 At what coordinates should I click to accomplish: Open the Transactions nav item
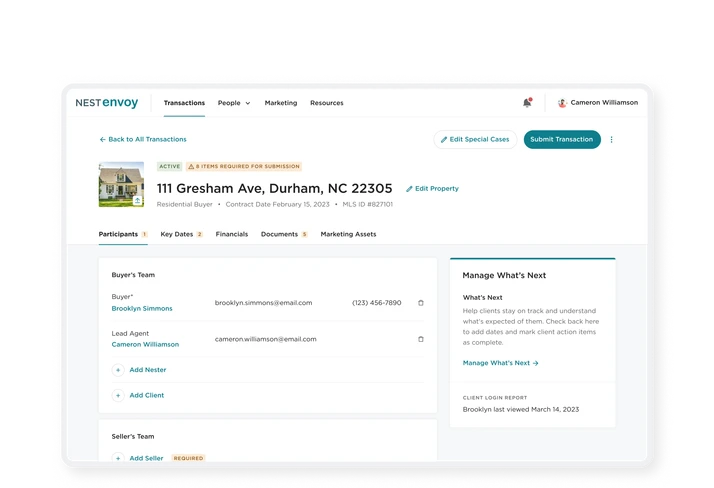(184, 103)
